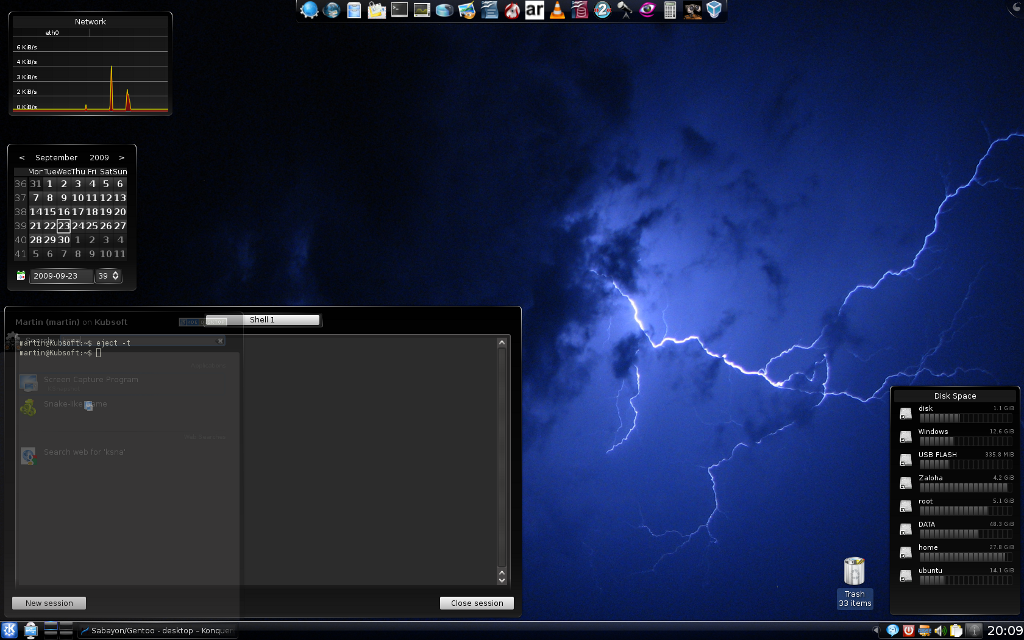
Task: Select the Shell 1 tab
Action: [262, 320]
